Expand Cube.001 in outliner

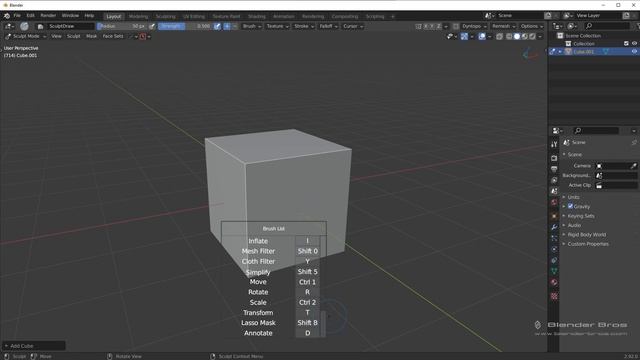pyautogui.click(x=560, y=52)
